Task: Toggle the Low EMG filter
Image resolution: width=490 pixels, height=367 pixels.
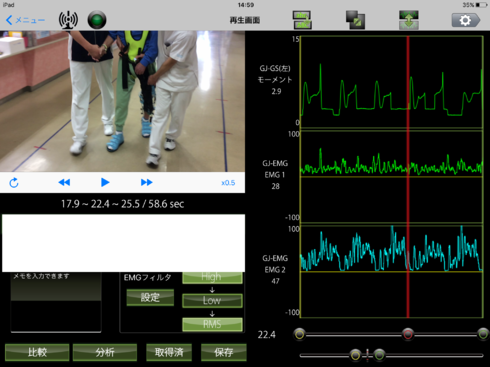Action: [212, 300]
